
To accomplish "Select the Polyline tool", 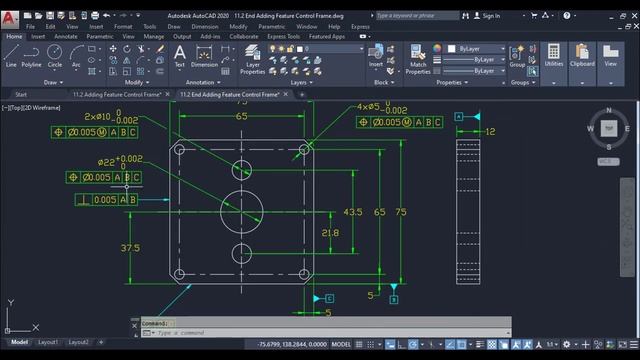I will [x=31, y=56].
